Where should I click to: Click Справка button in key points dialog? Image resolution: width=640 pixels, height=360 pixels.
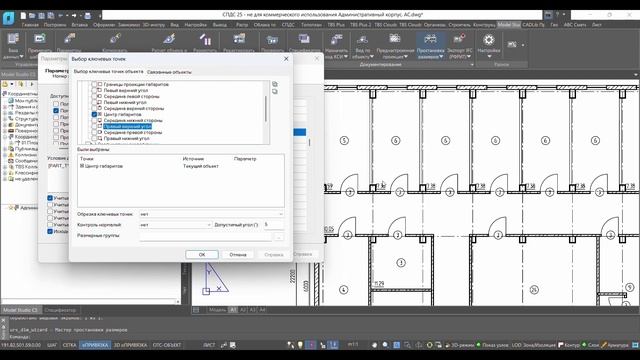273,255
